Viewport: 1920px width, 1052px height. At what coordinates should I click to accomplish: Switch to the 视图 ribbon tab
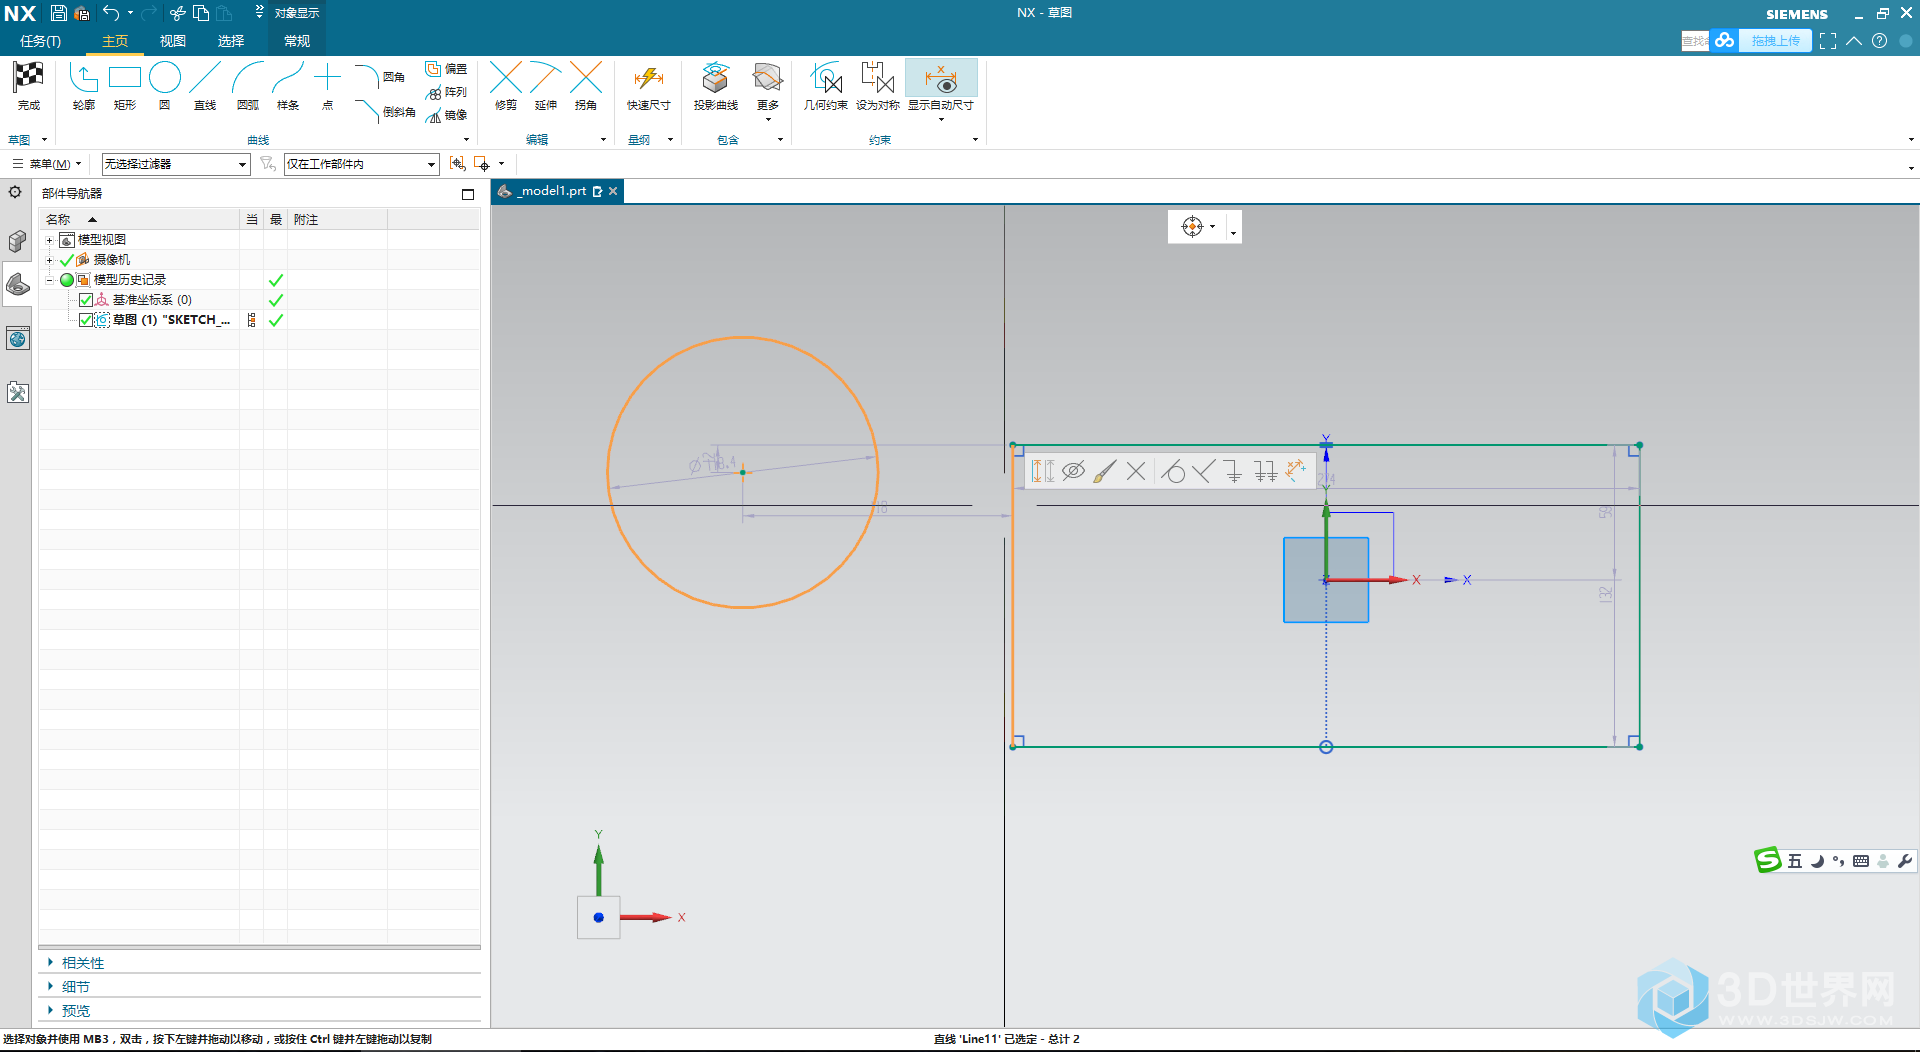(x=173, y=41)
